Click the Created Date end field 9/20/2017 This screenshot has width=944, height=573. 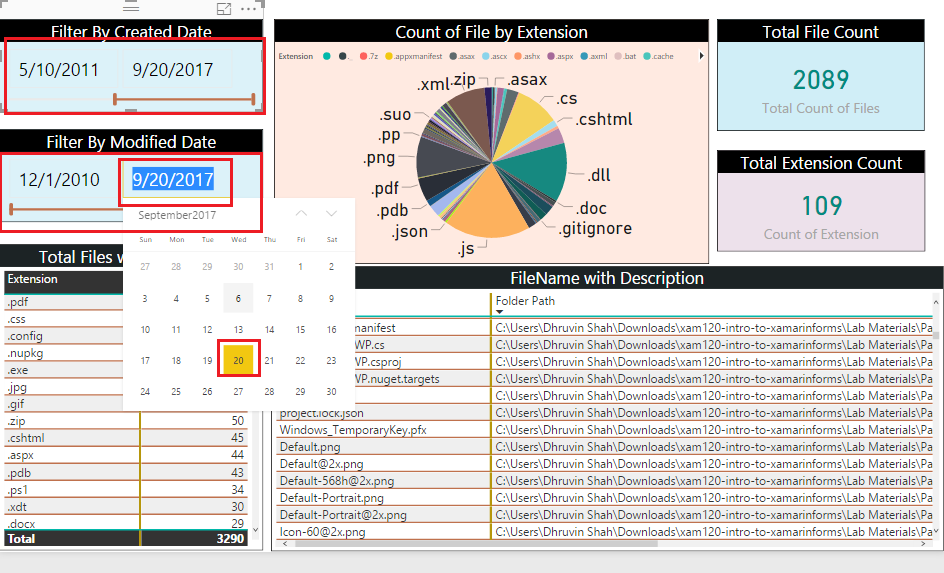pyautogui.click(x=173, y=70)
